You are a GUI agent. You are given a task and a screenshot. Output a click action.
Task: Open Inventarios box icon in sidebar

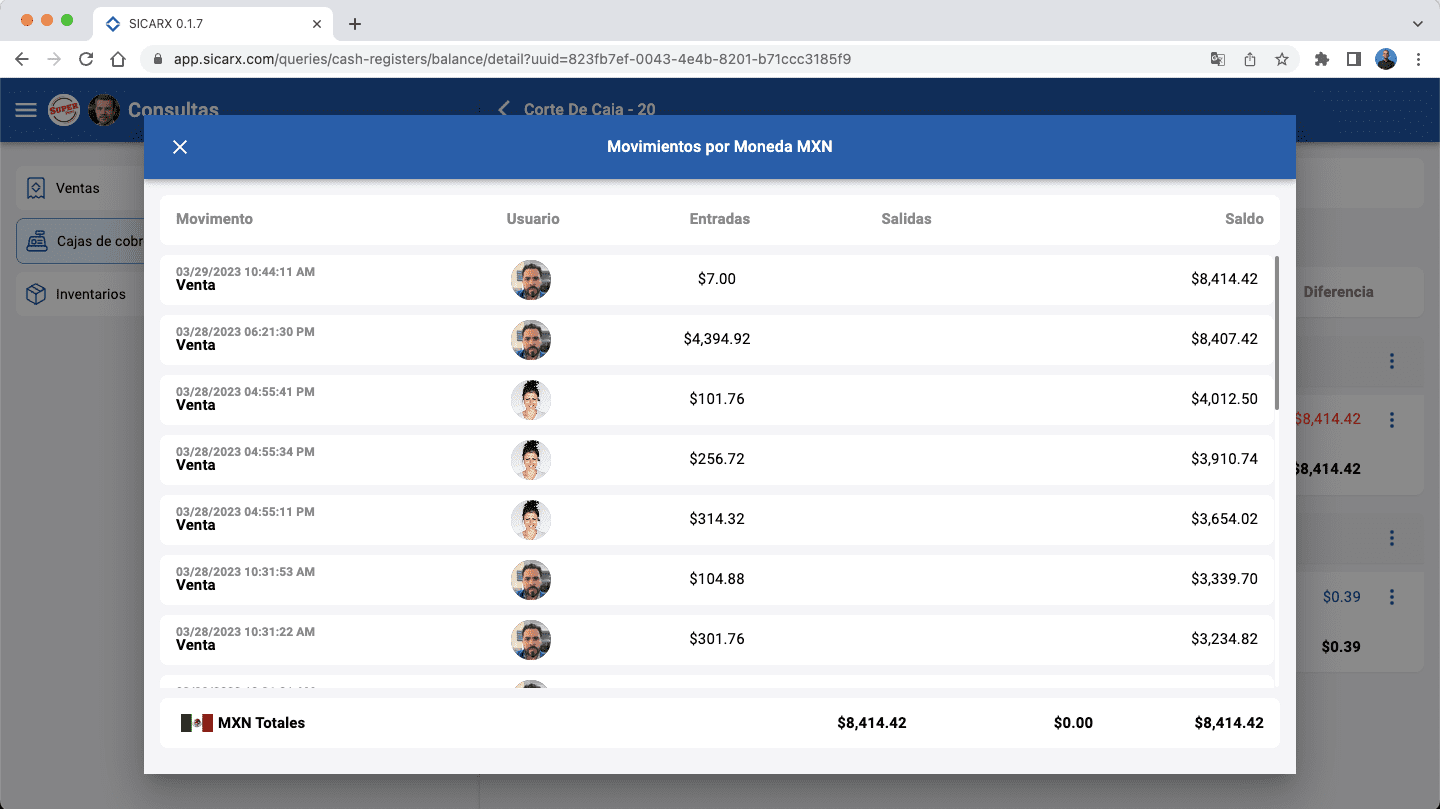[x=36, y=294]
